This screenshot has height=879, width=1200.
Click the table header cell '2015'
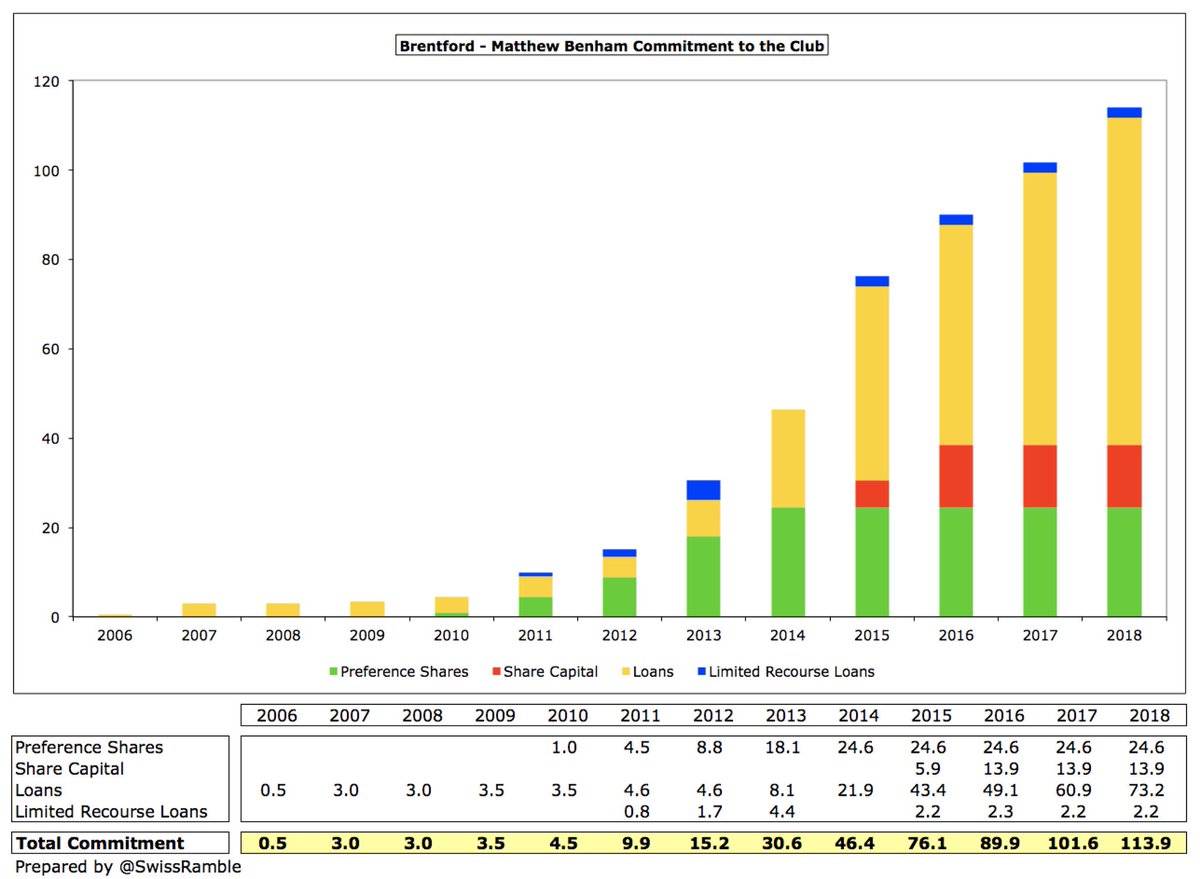(x=929, y=716)
